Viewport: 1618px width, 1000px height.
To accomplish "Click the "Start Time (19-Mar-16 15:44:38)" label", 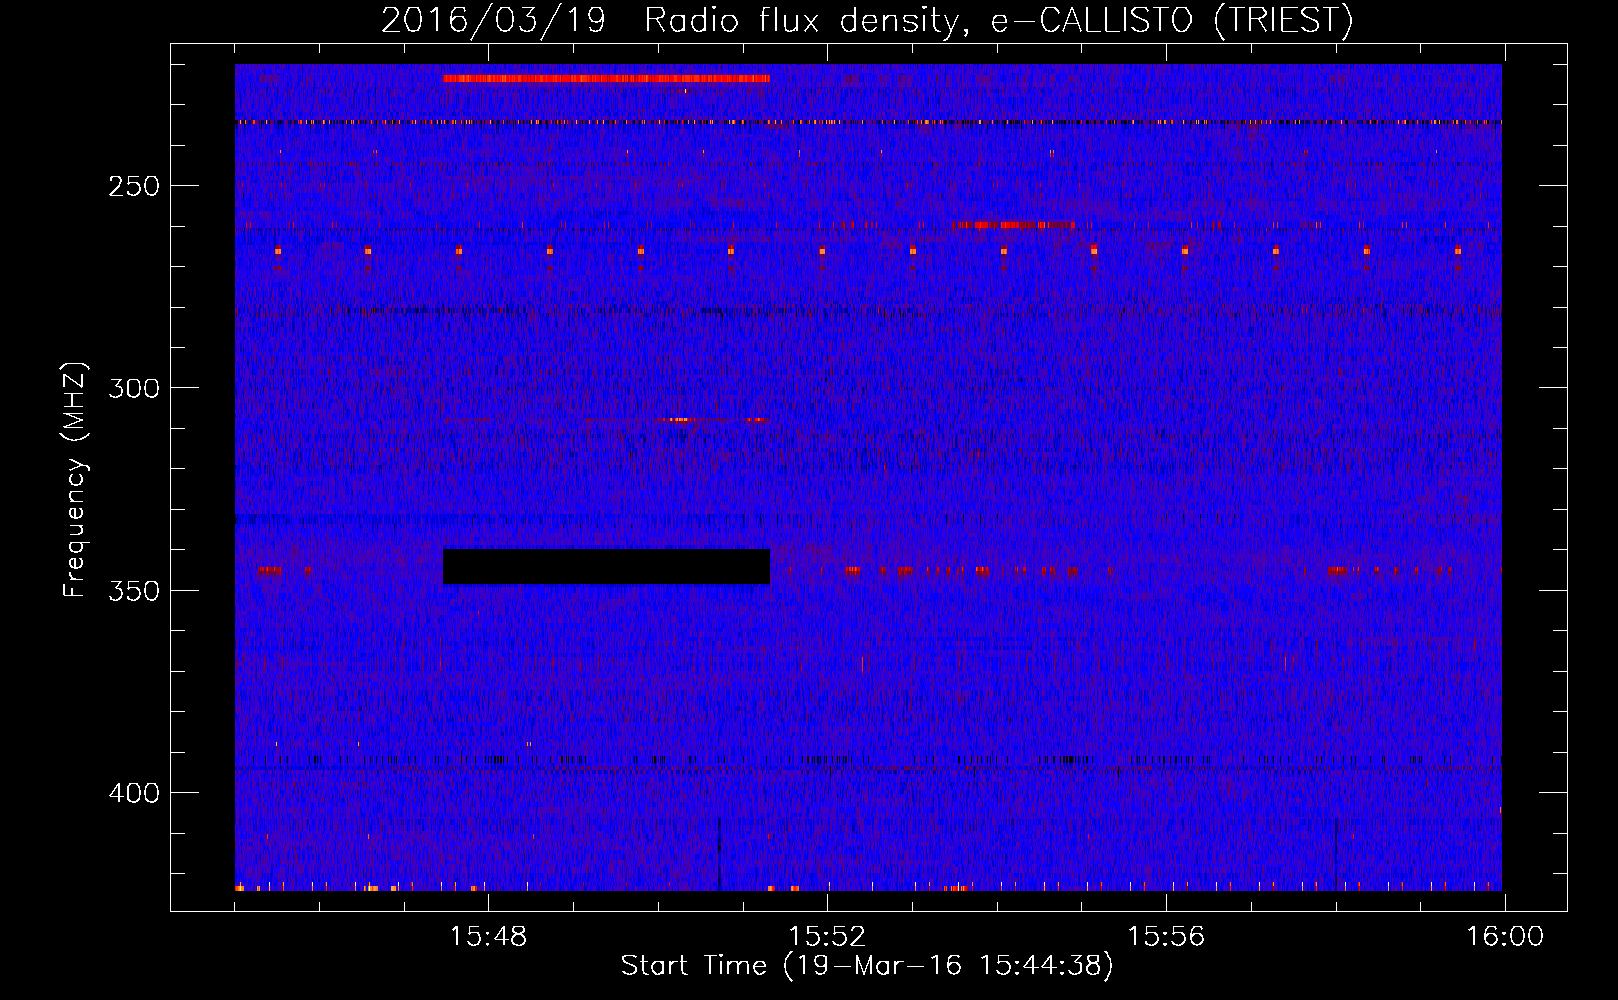I will point(867,966).
